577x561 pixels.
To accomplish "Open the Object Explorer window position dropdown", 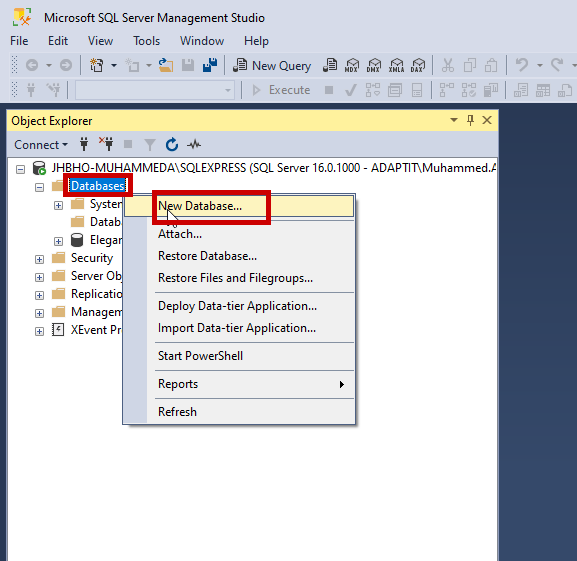I will [x=454, y=120].
